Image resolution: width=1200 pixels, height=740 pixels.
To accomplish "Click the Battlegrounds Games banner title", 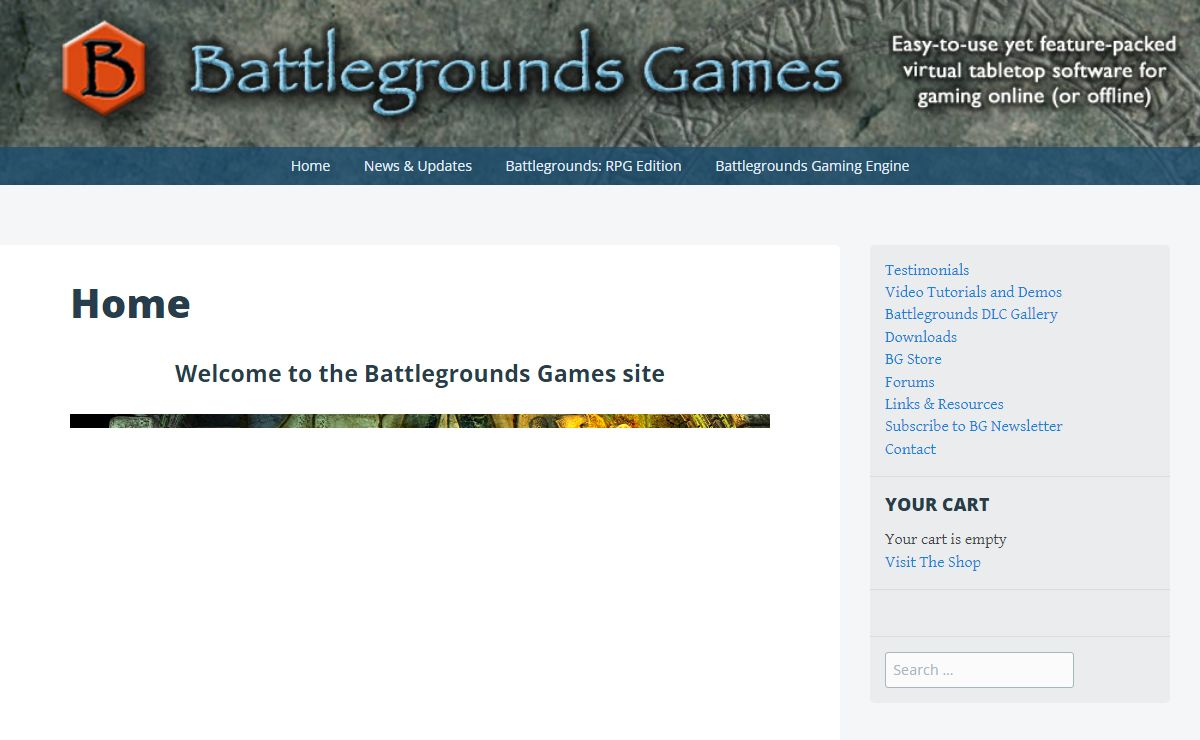I will coord(516,72).
